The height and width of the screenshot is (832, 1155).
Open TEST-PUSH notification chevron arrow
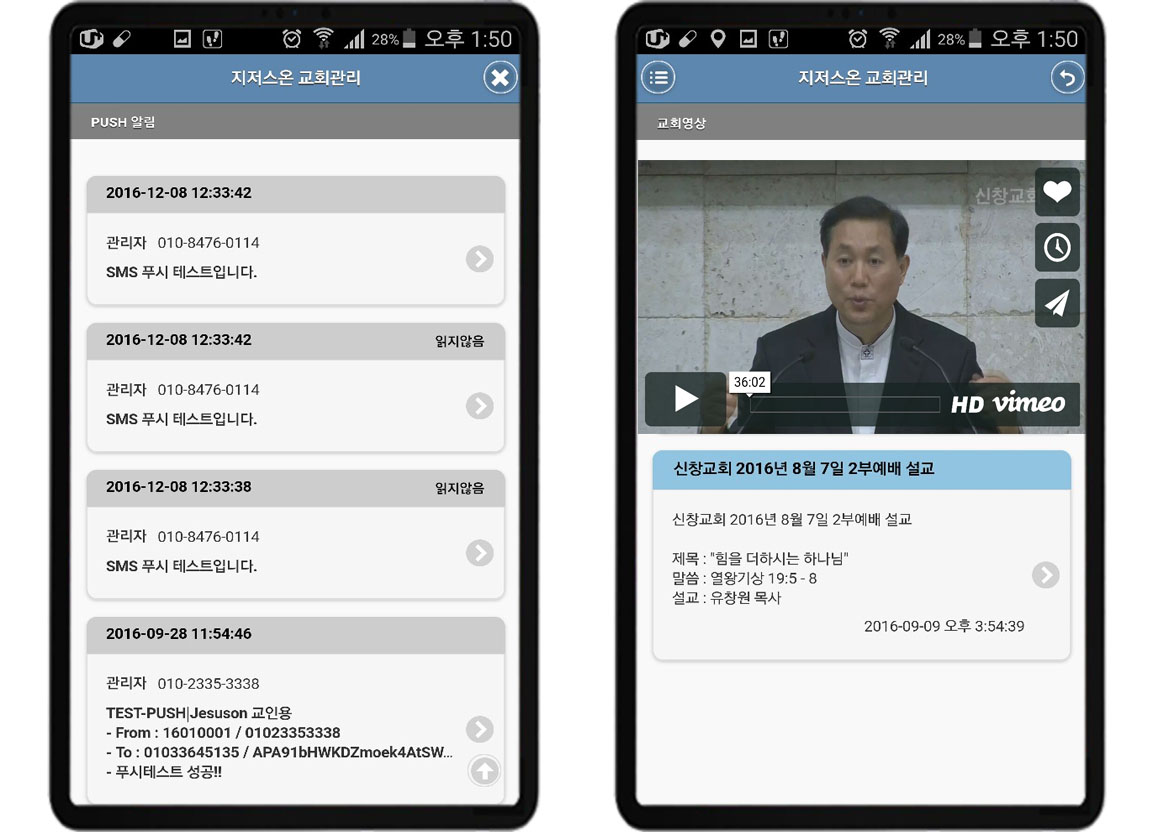pos(480,729)
